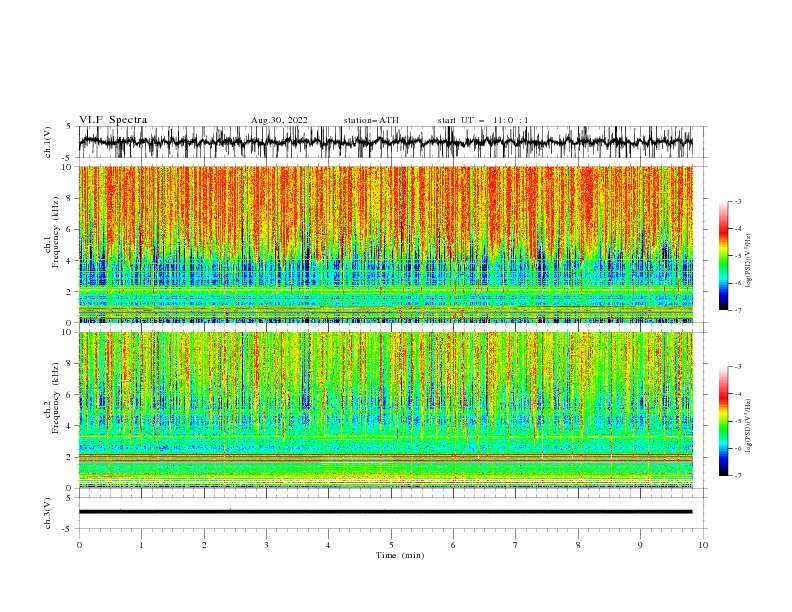This screenshot has width=792, height=612.
Task: Click time axis tick label "9"
Action: coord(640,545)
